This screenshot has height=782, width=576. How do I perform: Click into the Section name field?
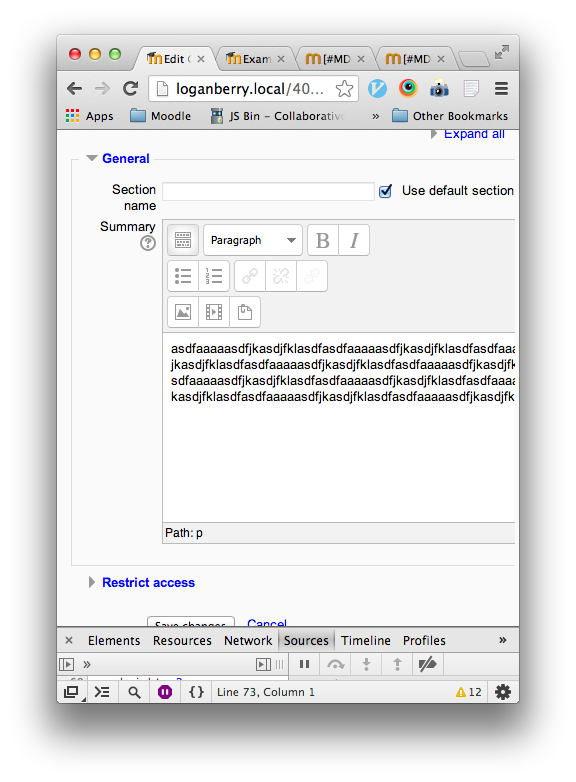(x=268, y=191)
